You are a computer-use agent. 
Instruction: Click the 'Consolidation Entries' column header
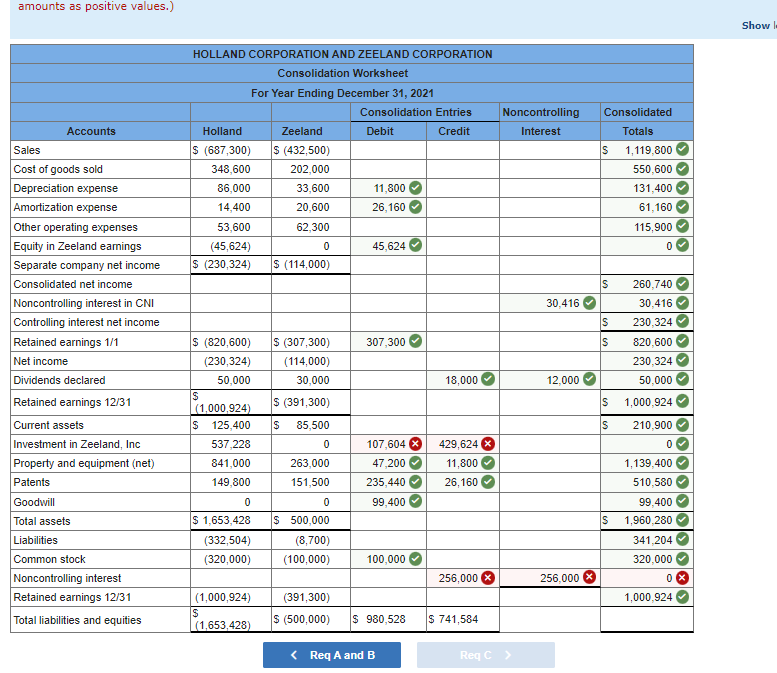(x=416, y=112)
